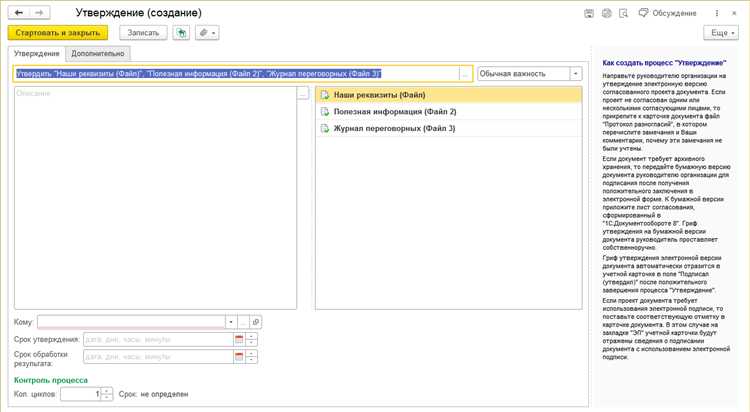
Task: Expand the Кому field dropdown arrow
Action: [231, 322]
